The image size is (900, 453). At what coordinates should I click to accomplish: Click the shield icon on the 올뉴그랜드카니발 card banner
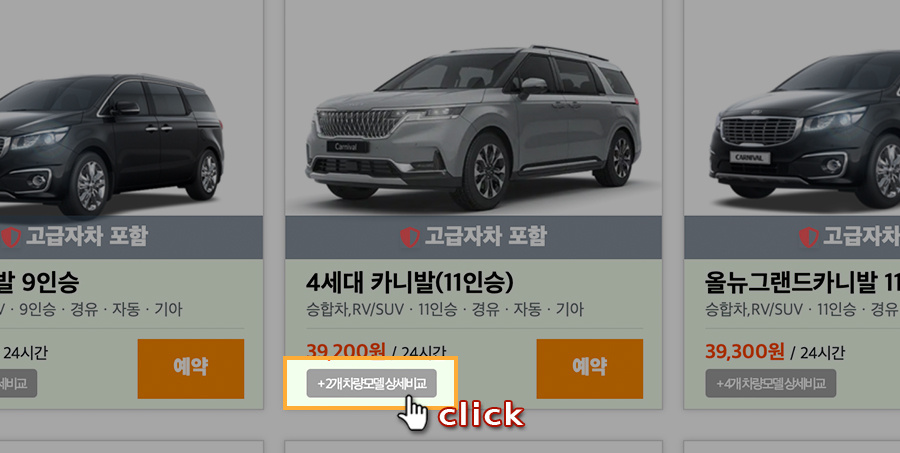click(808, 237)
